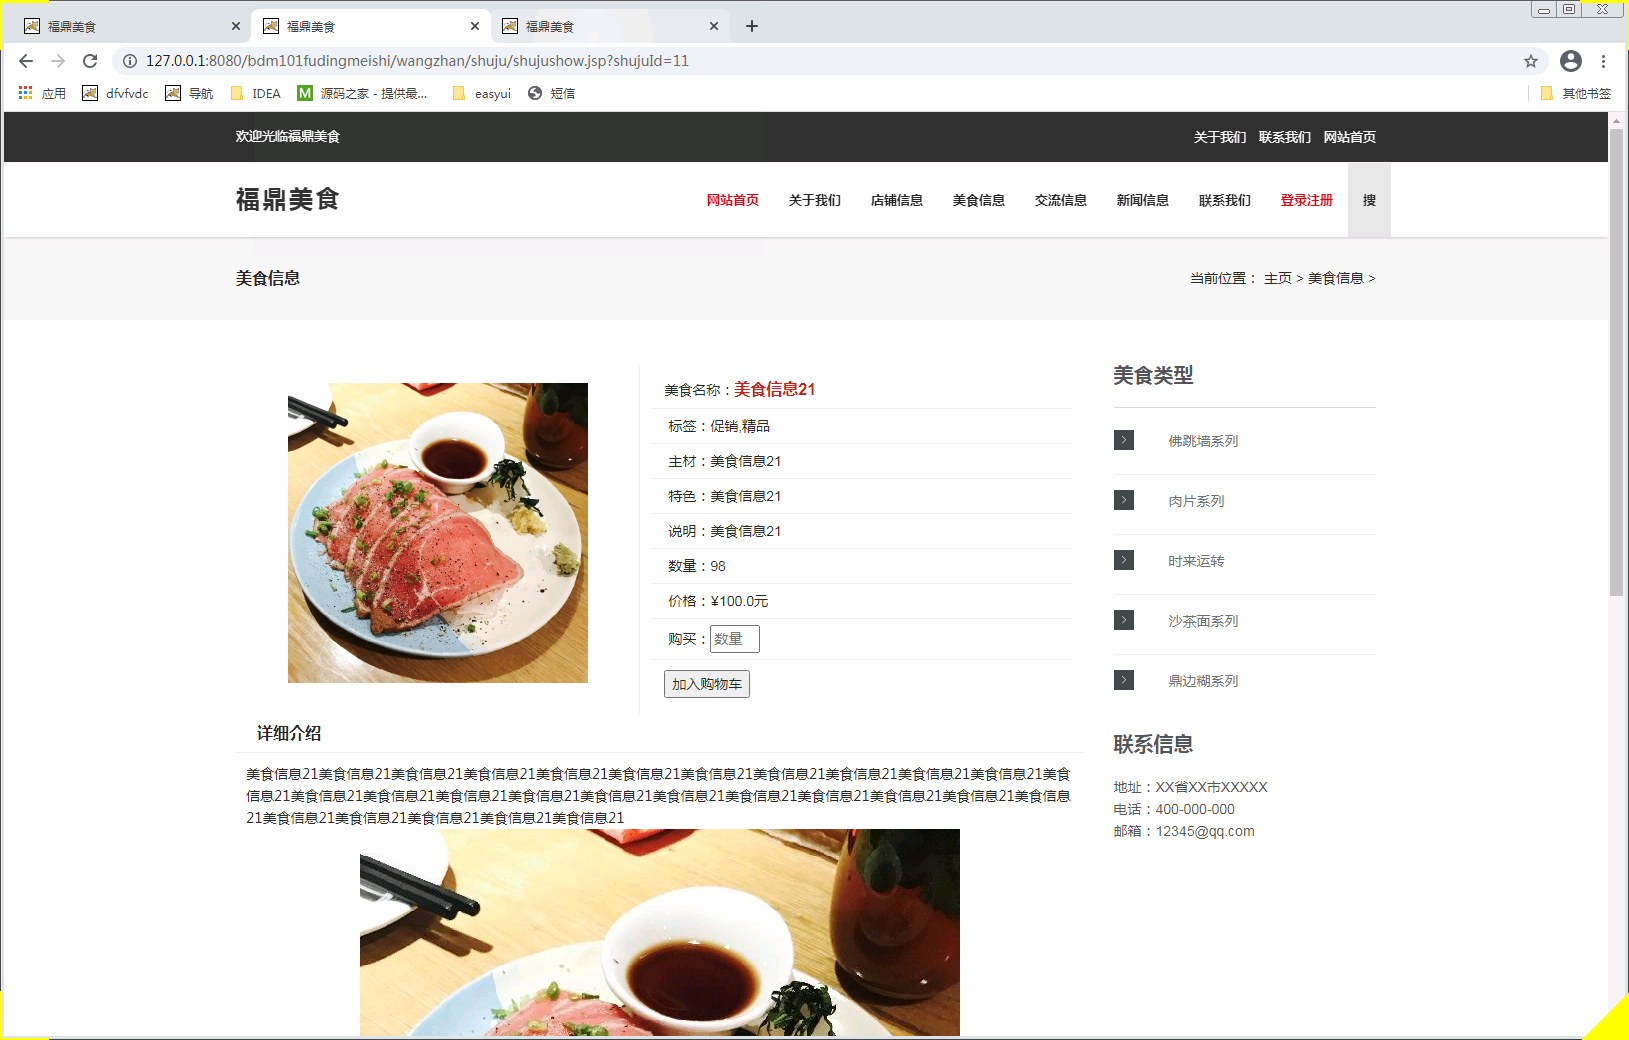1629x1040 pixels.
Task: Open the 时来运转 category
Action: 1196,561
